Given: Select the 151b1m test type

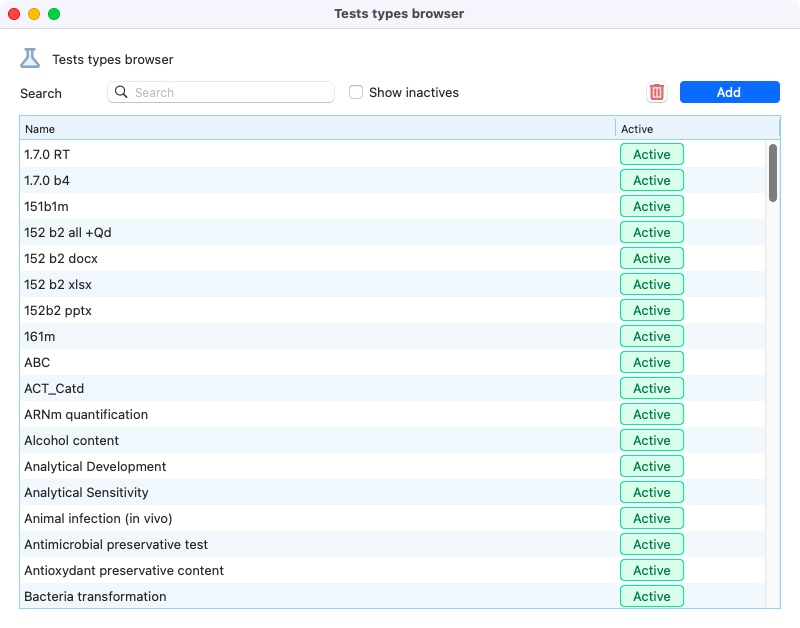Looking at the screenshot, I should 392,206.
